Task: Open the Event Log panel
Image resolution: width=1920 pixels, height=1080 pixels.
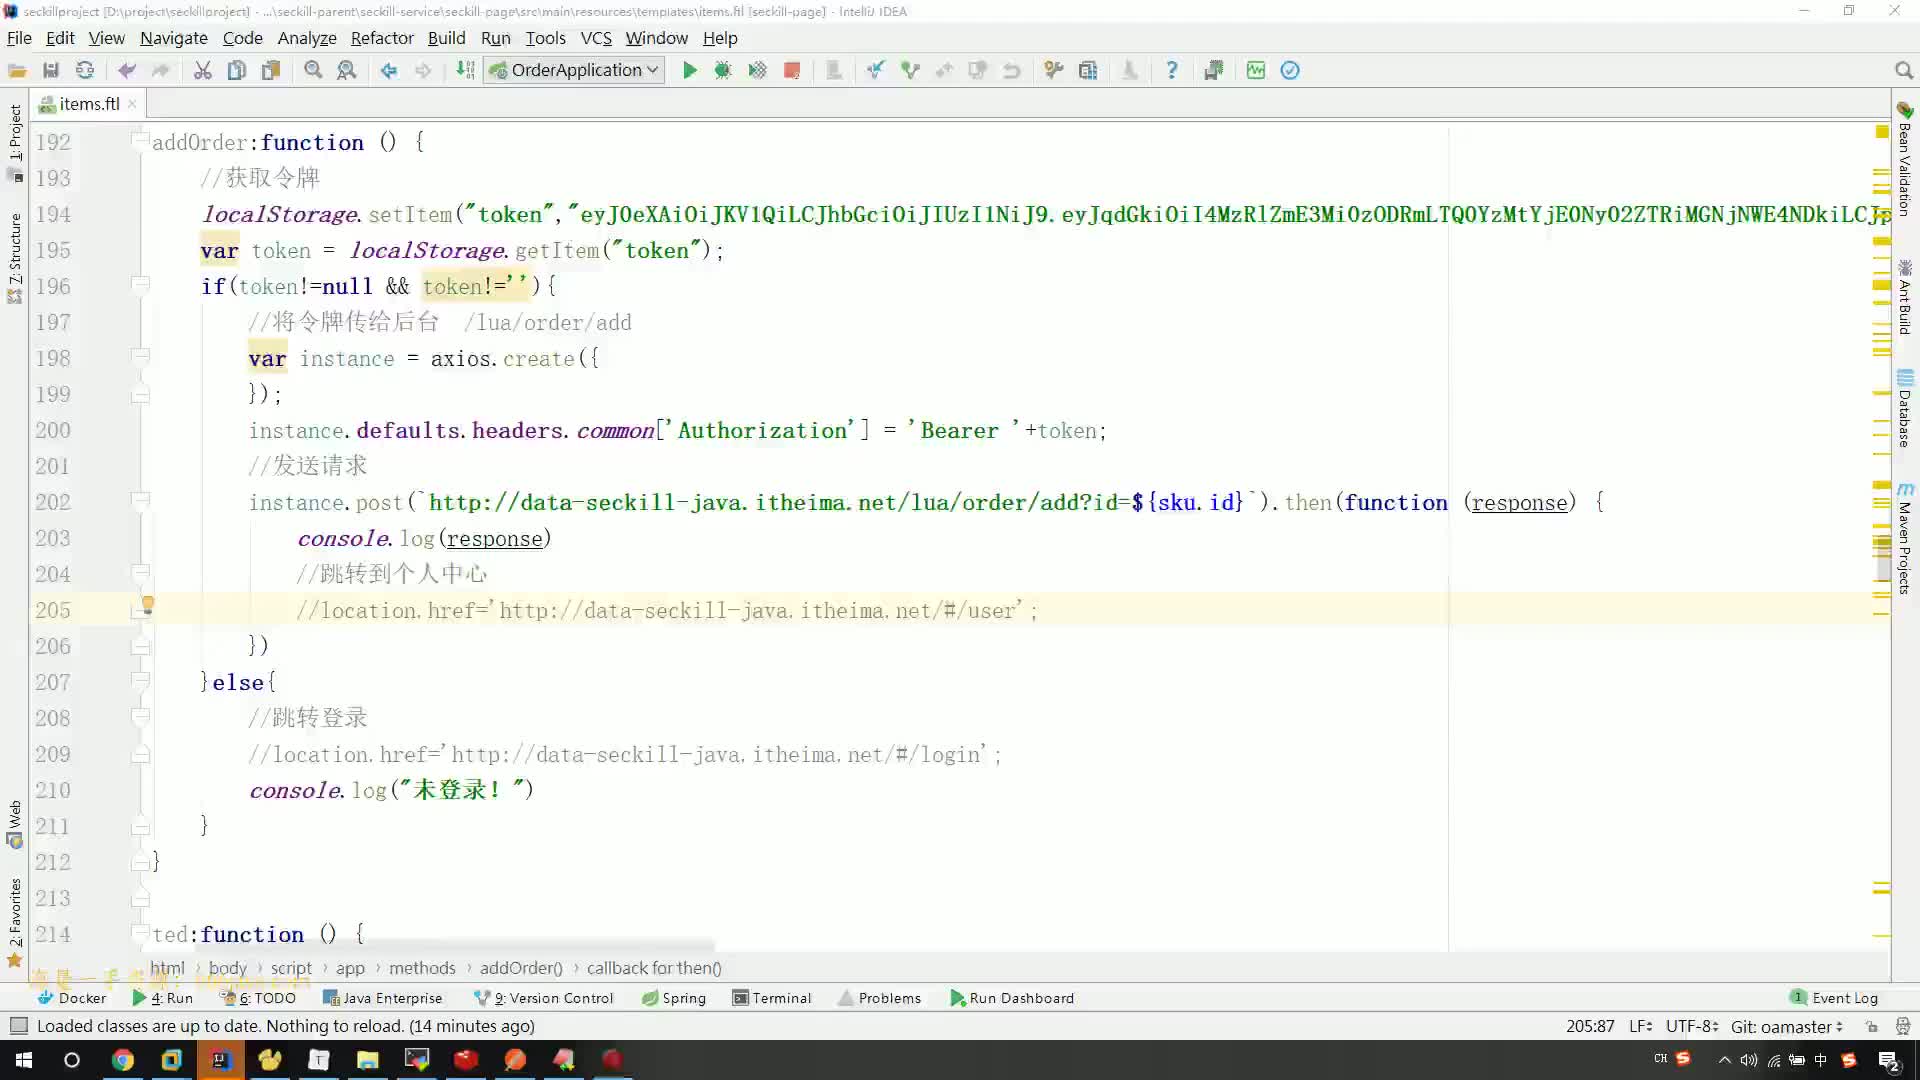Action: [x=1835, y=998]
